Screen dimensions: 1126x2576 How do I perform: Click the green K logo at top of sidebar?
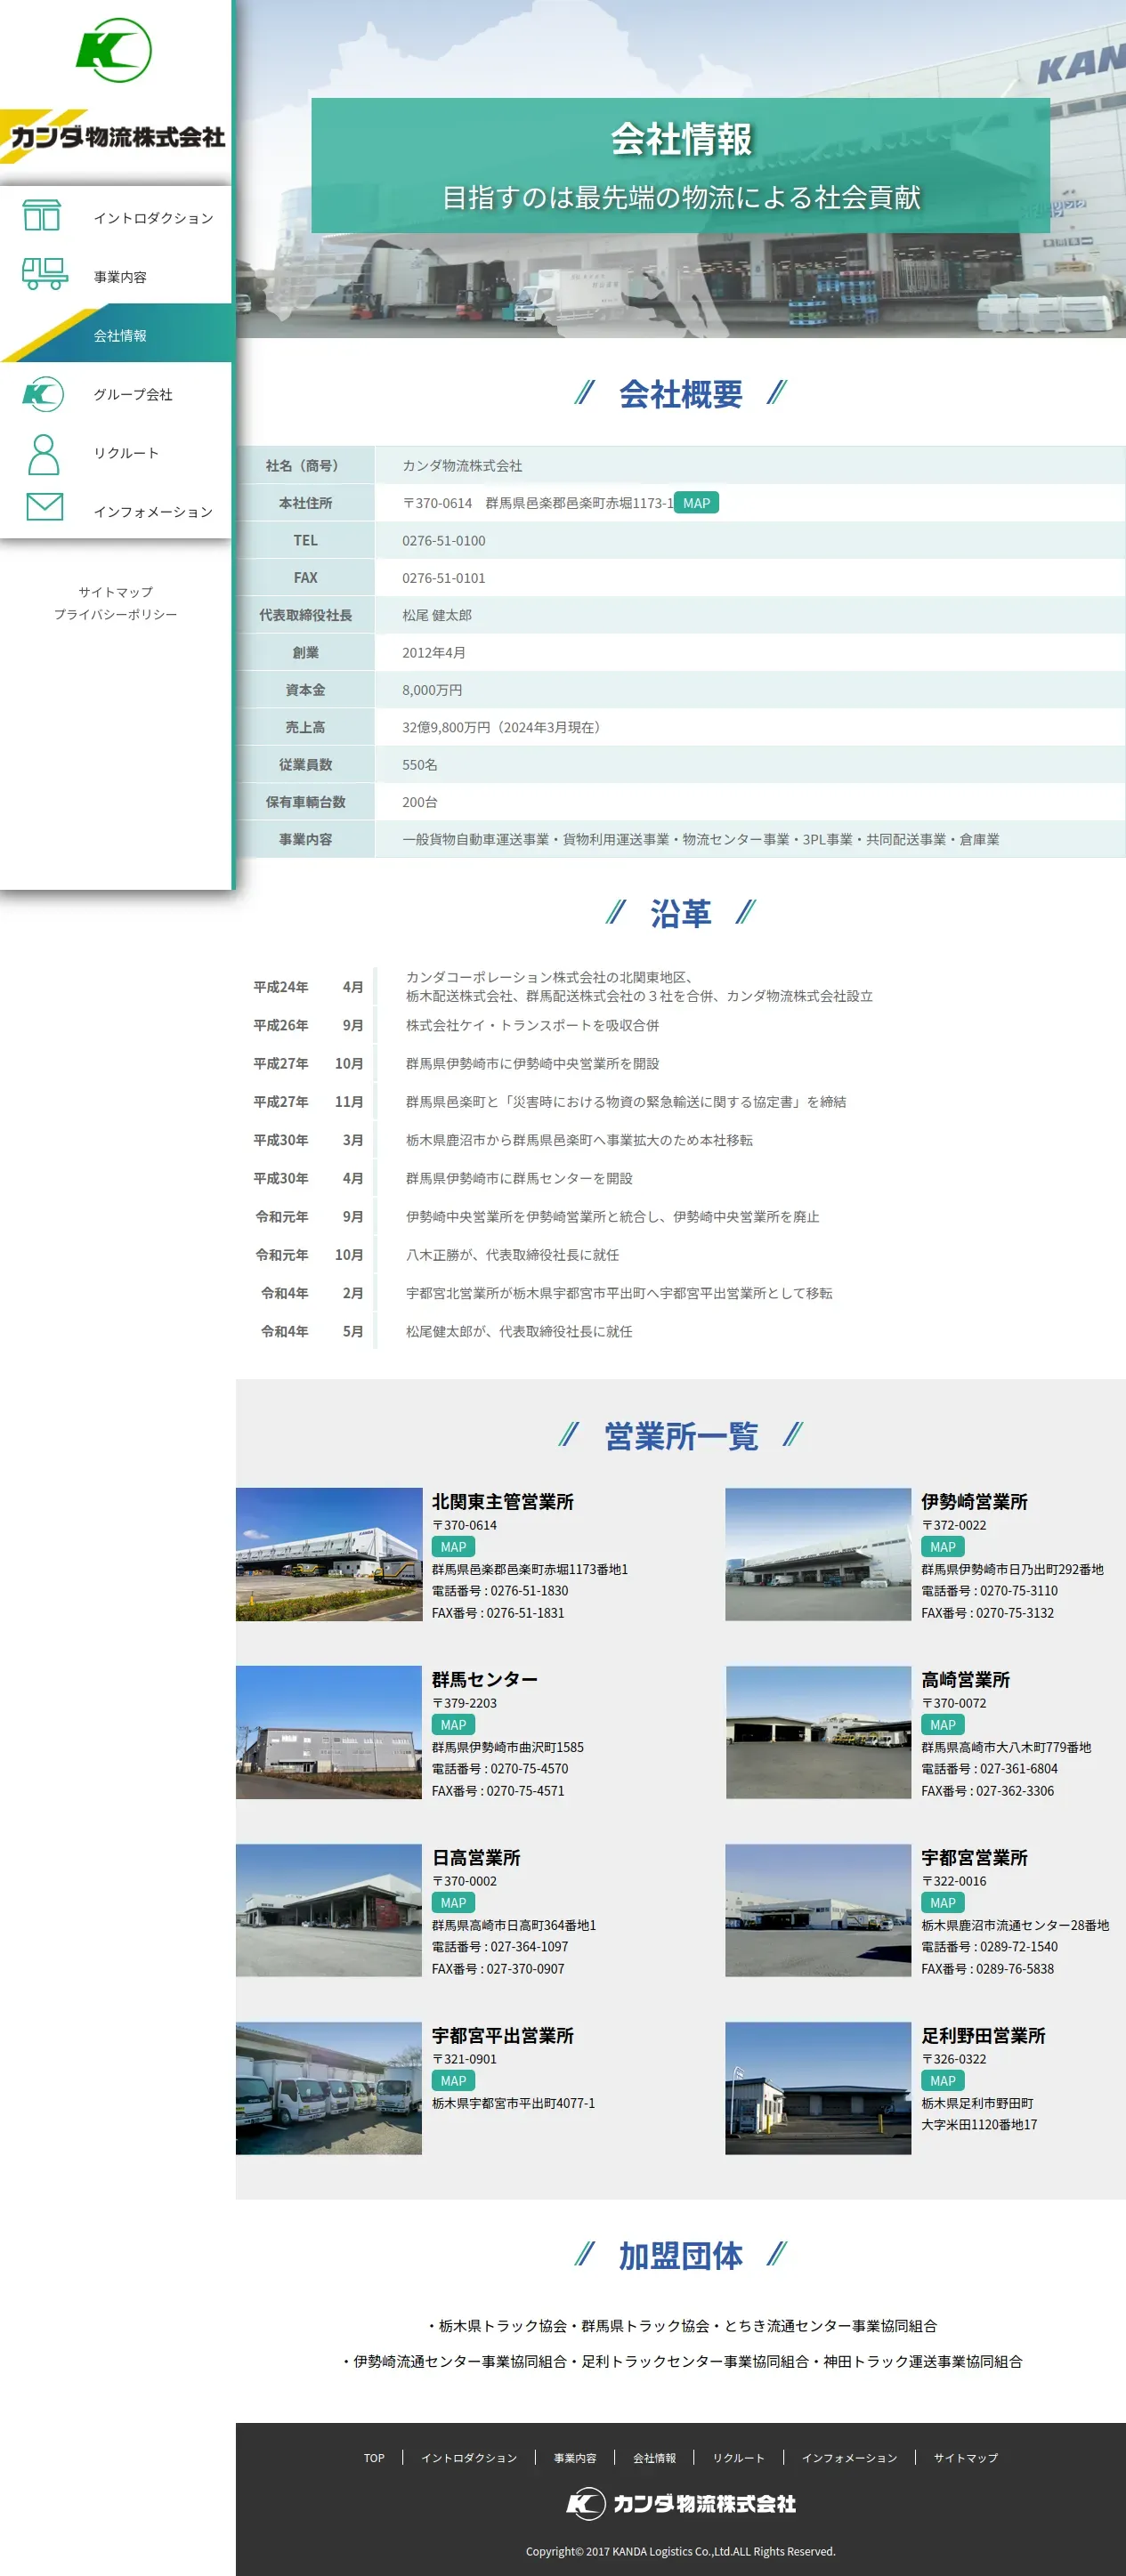pos(114,50)
